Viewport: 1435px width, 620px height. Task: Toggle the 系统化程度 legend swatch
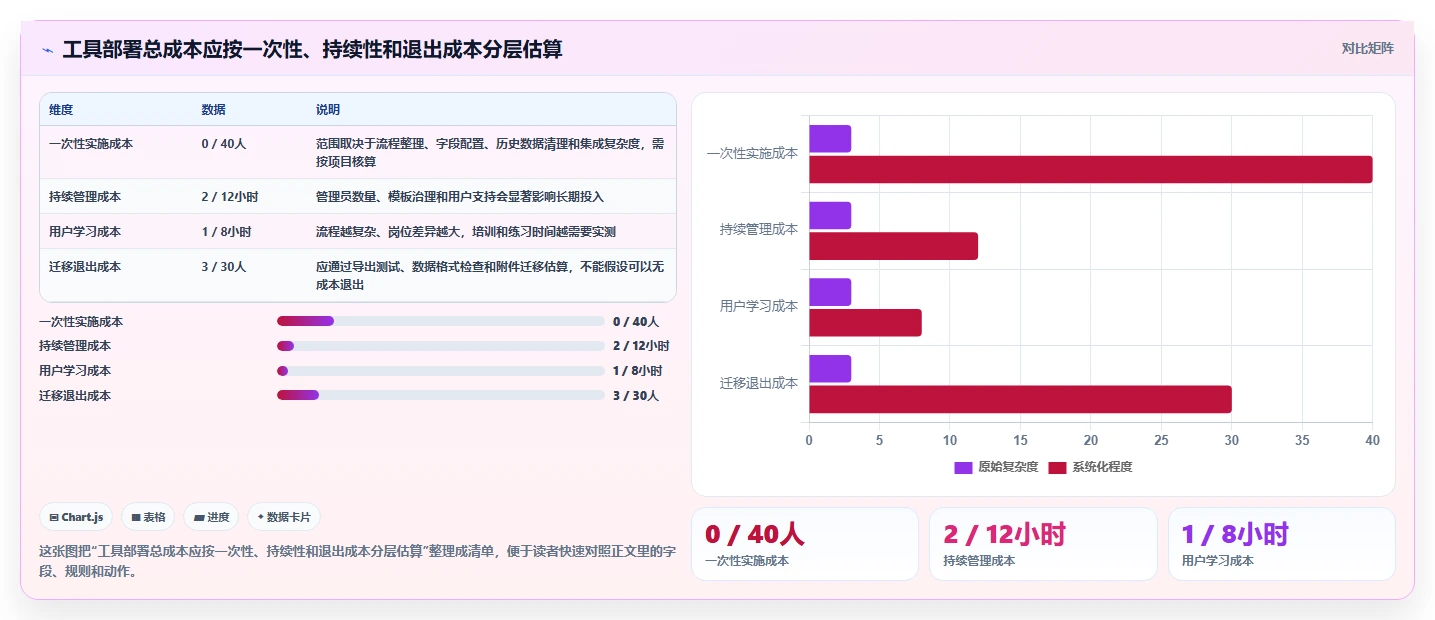(1057, 467)
